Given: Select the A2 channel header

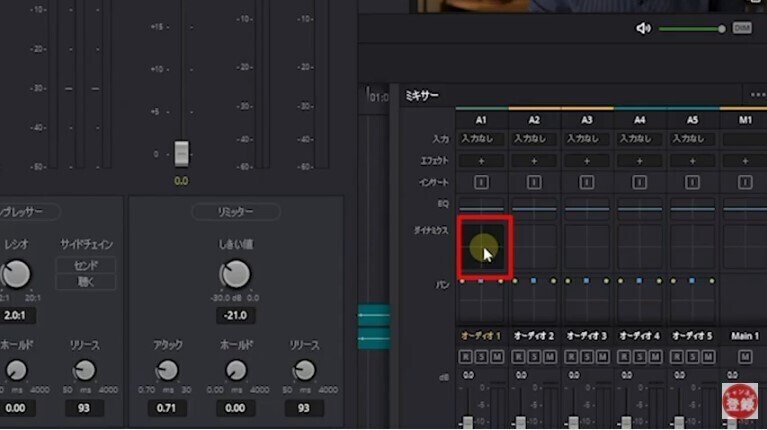Looking at the screenshot, I should click(x=534, y=120).
